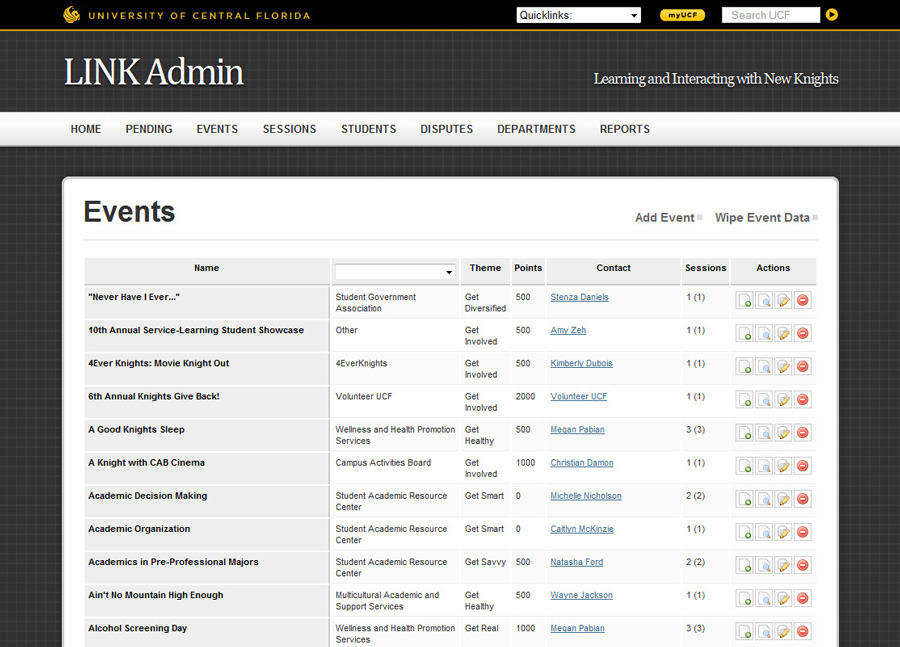Click the pencil edit icon for 6th Annual Knights Give Back!
Viewport: 900px width, 647px height.
(x=784, y=399)
